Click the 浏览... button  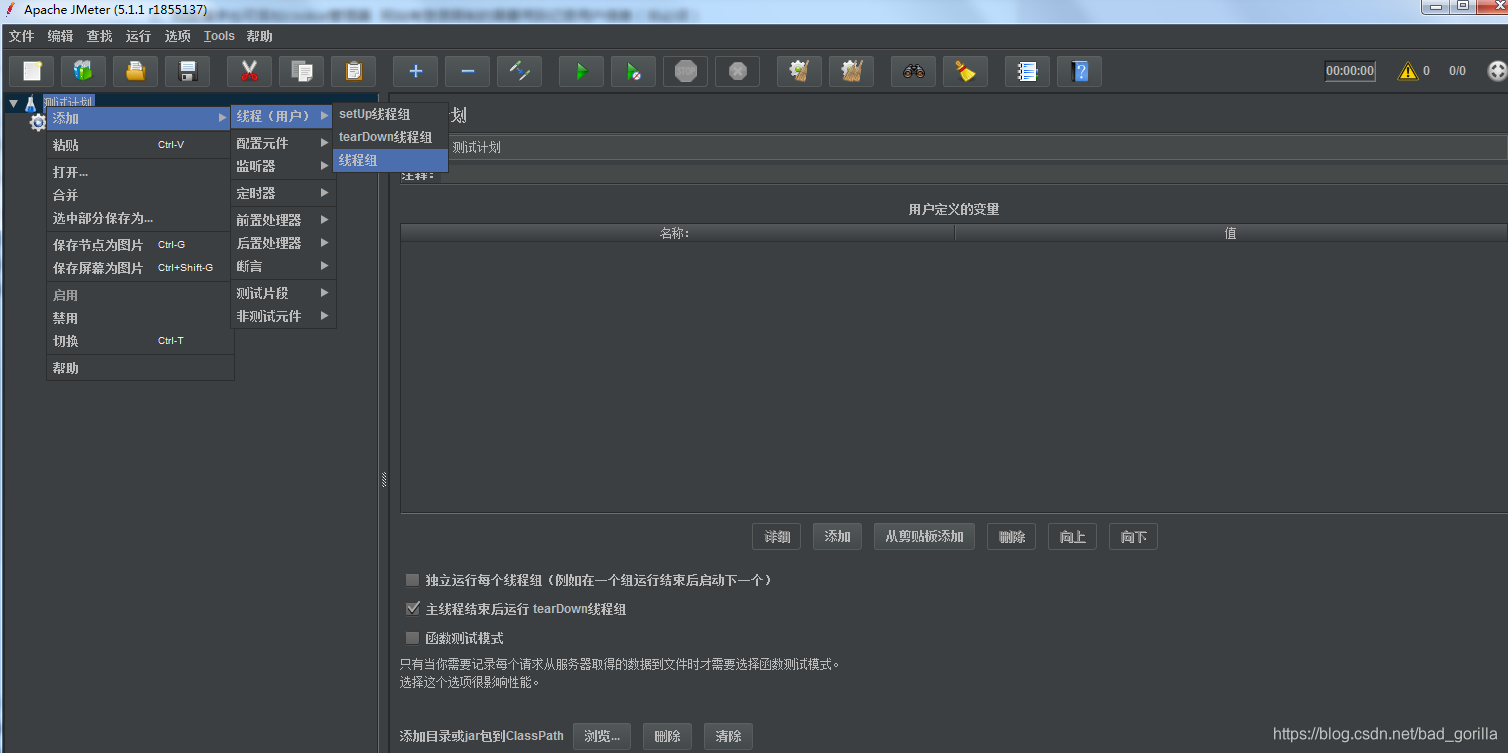click(x=602, y=736)
